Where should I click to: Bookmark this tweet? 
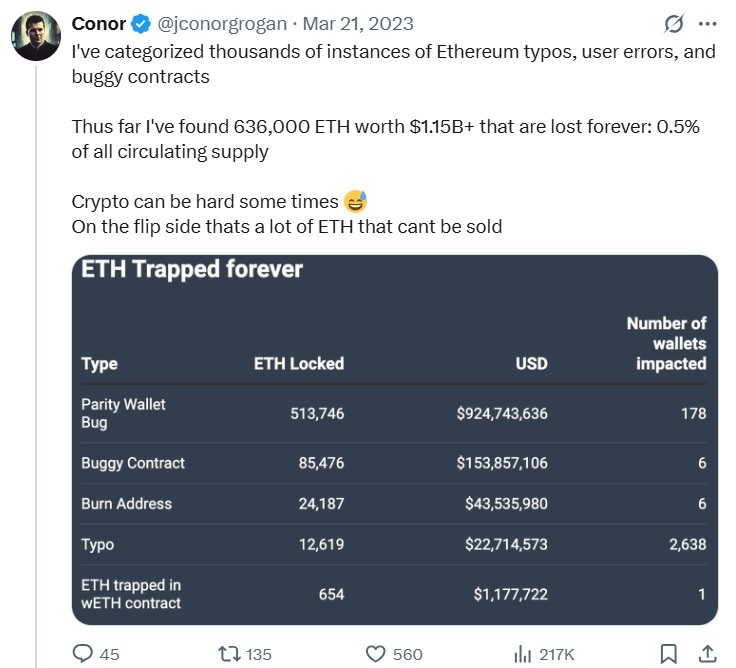pos(668,654)
